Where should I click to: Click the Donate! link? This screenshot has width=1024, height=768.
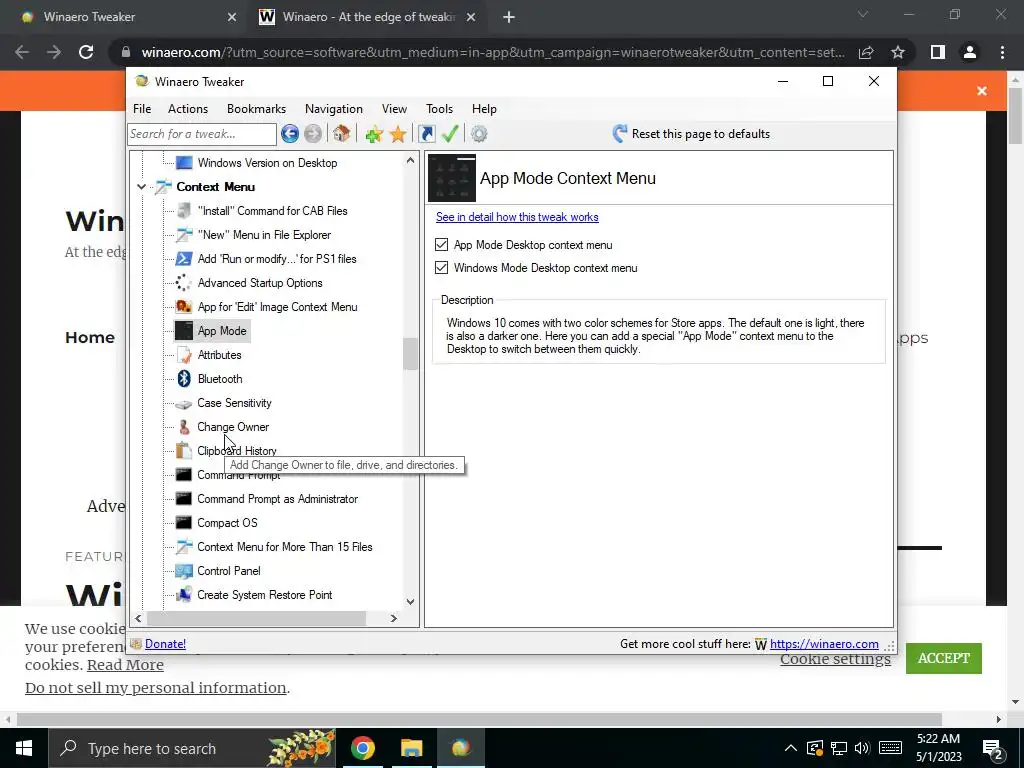[165, 644]
